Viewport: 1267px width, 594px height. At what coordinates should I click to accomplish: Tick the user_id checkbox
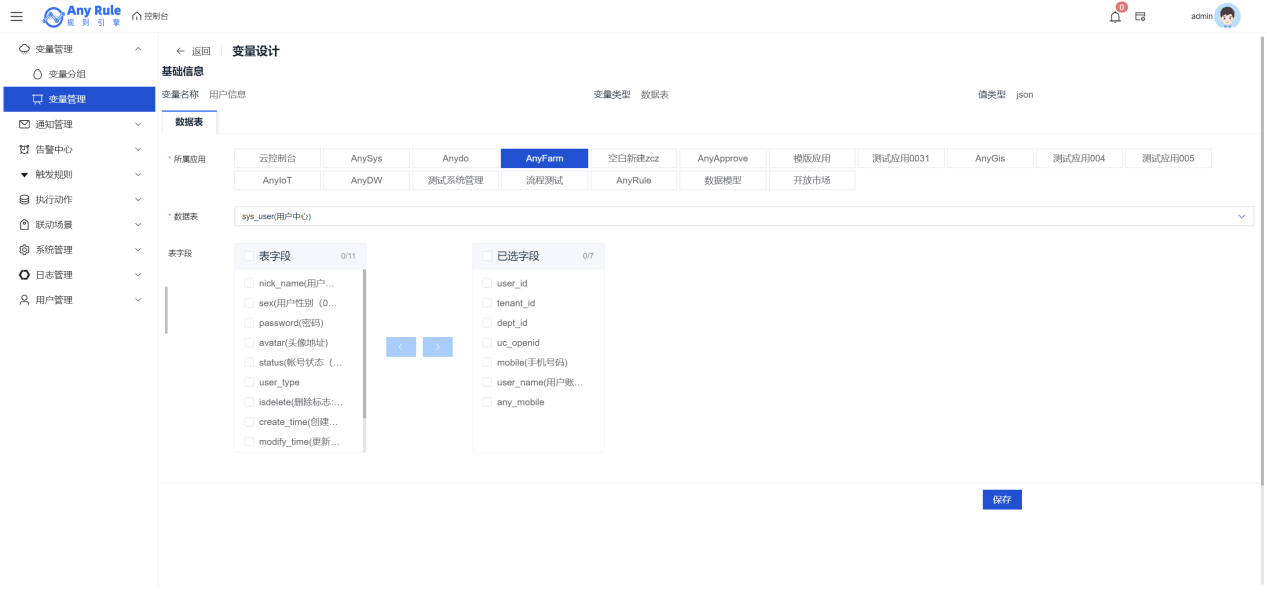[x=487, y=283]
